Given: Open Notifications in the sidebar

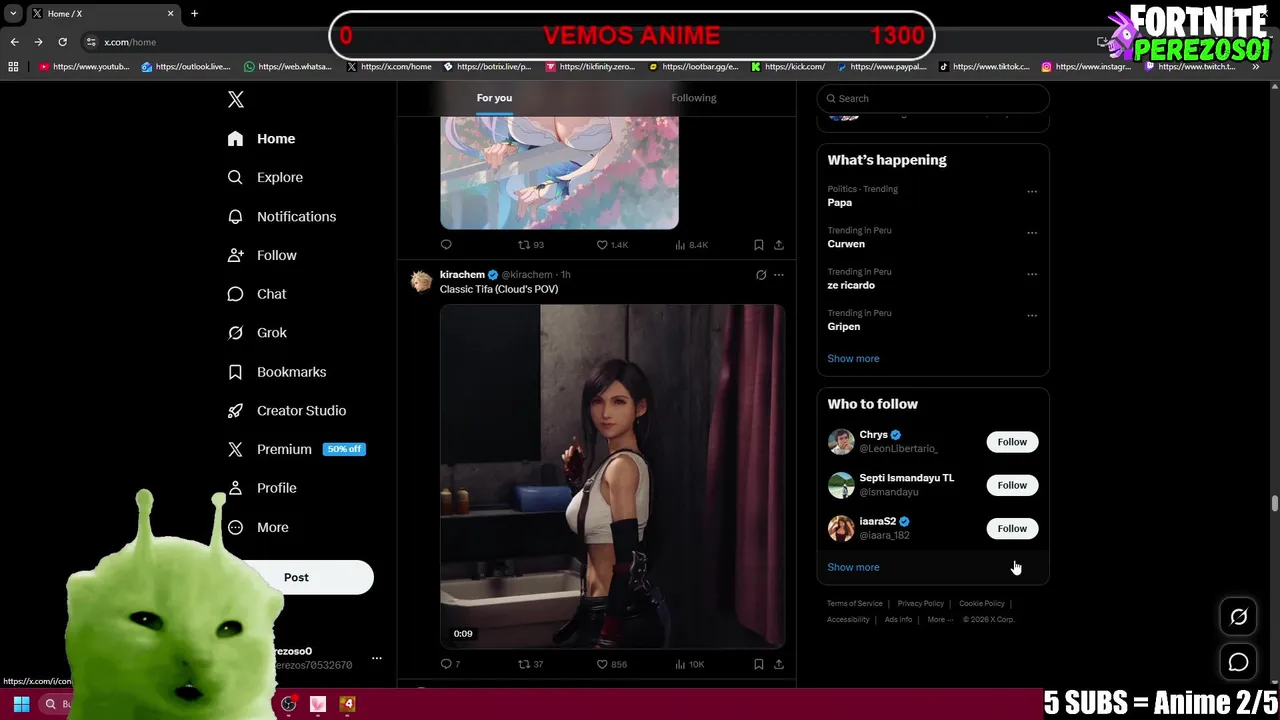Looking at the screenshot, I should click(281, 216).
